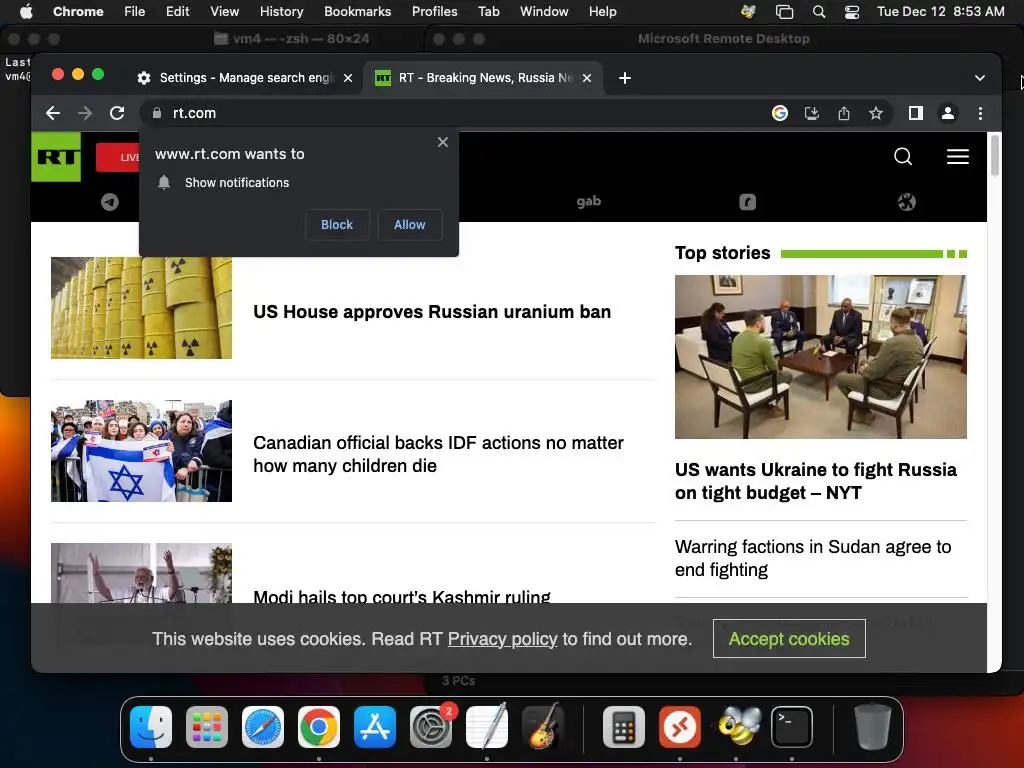Click the yellow uranium barrels thumbnail
The width and height of the screenshot is (1024, 768).
point(141,308)
